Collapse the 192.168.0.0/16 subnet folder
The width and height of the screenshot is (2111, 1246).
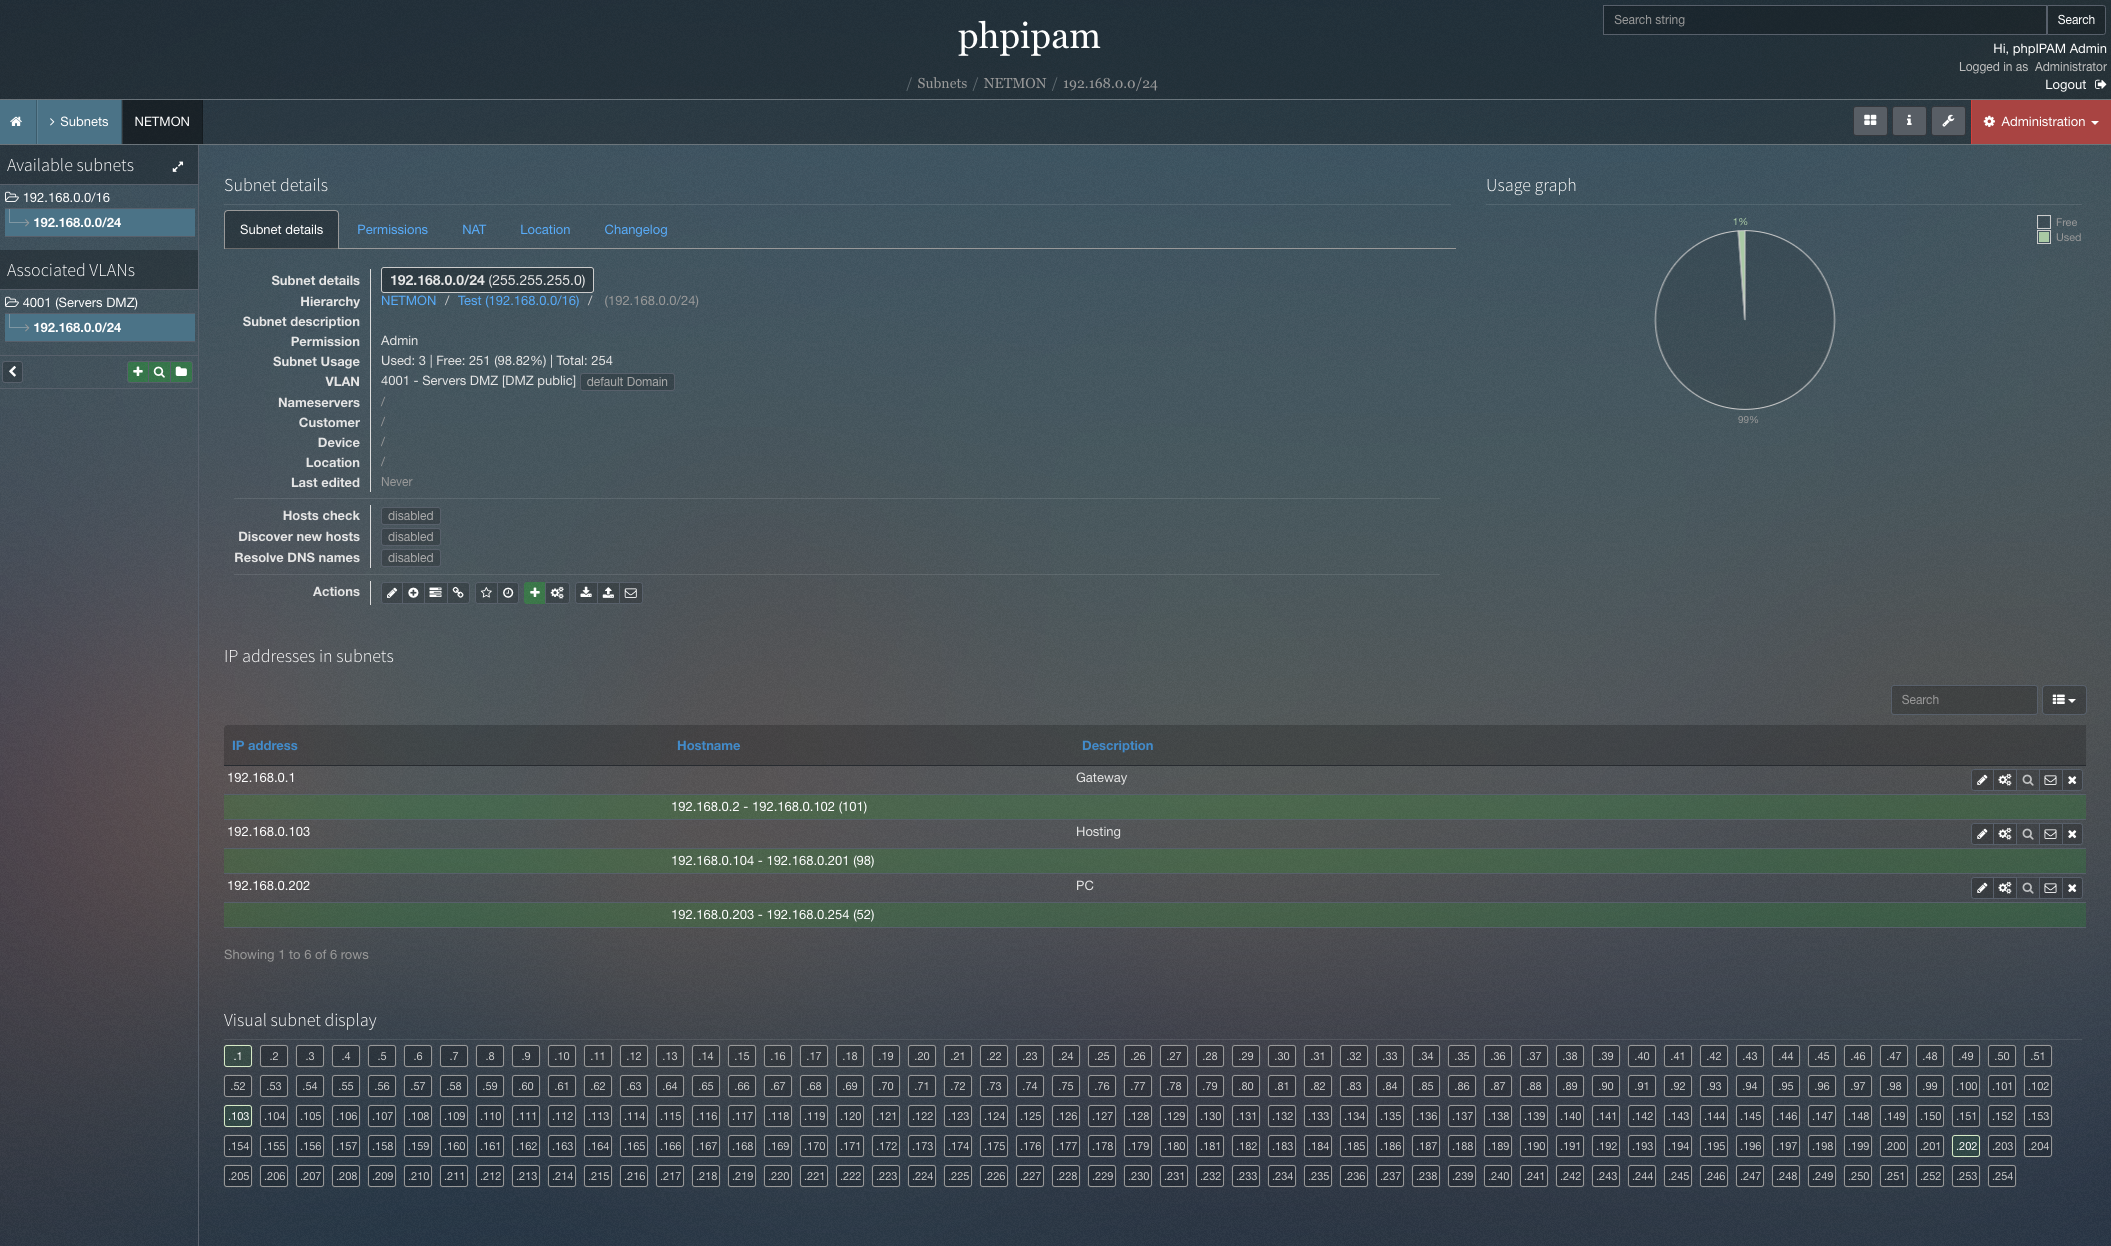coord(12,197)
